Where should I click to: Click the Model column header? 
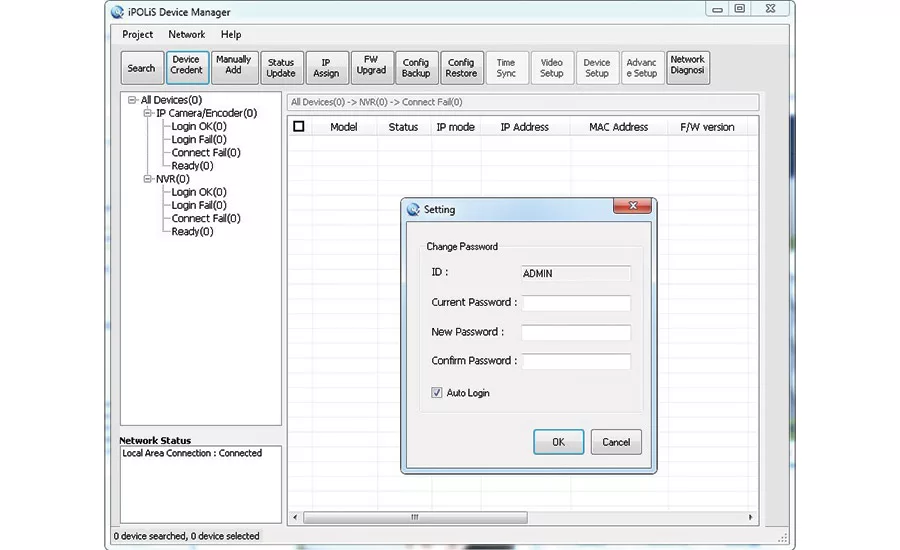(x=344, y=127)
